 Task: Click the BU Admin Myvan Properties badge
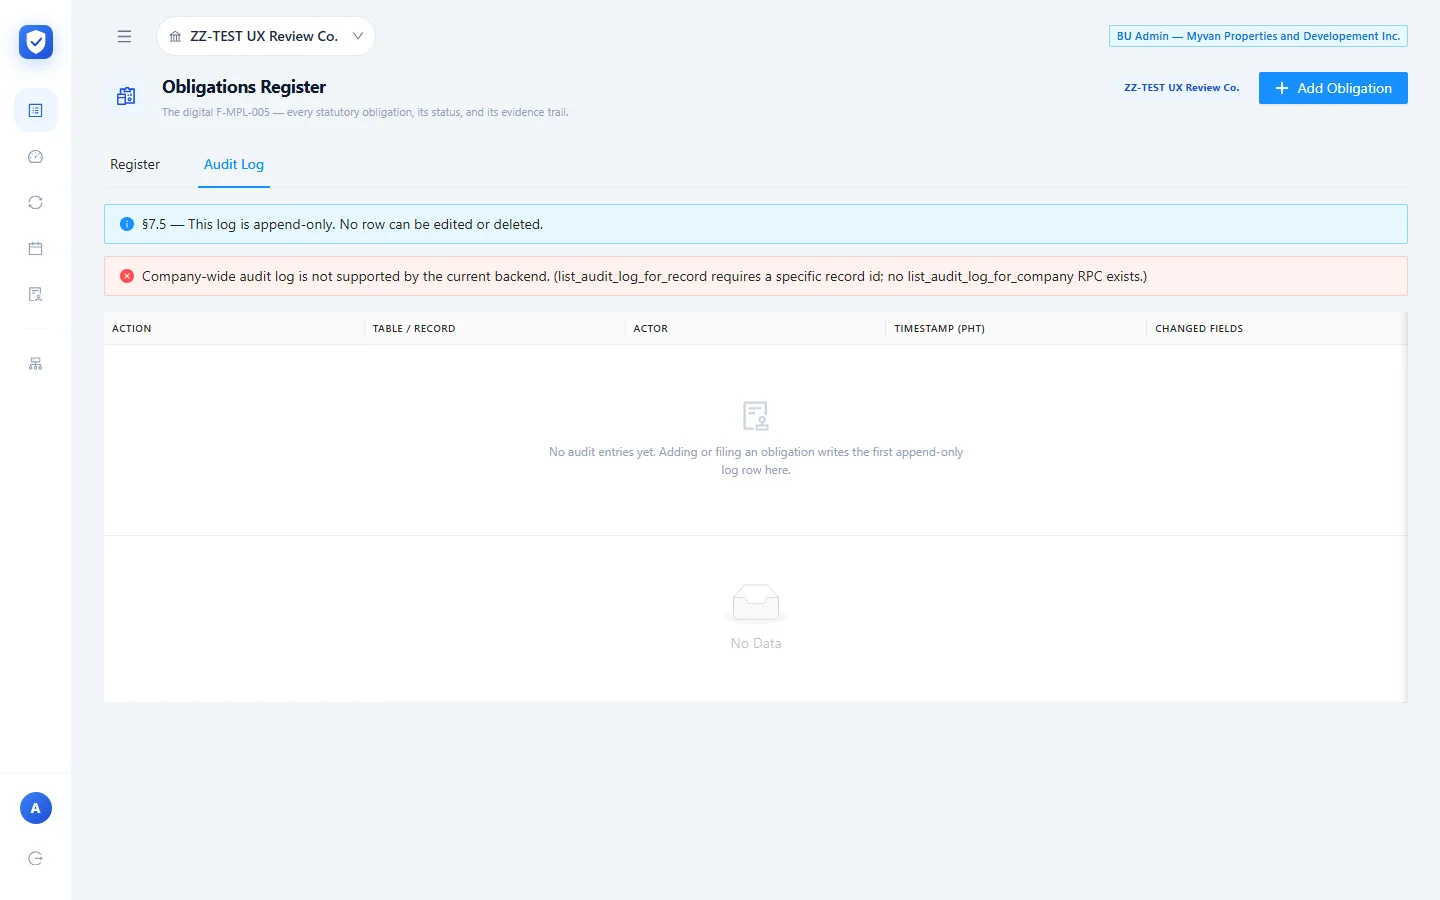tap(1258, 36)
